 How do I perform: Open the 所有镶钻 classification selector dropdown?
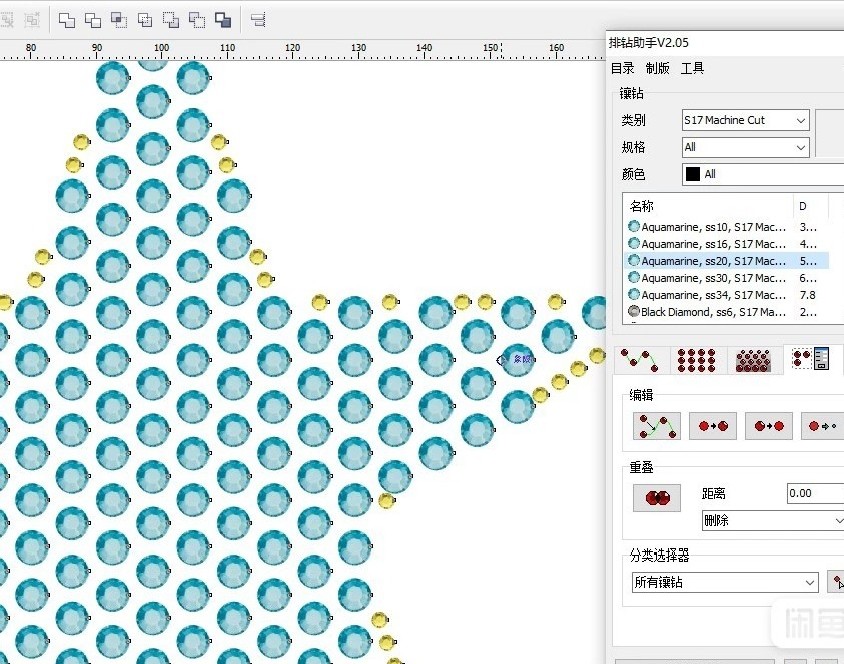tap(725, 582)
